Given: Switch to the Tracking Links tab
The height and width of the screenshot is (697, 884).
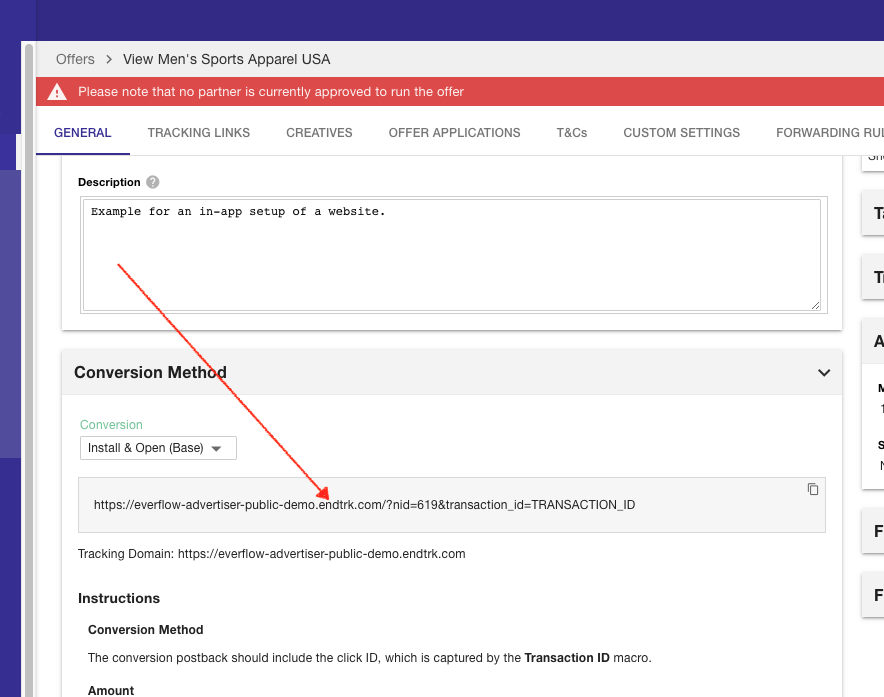Looking at the screenshot, I should click(x=198, y=133).
